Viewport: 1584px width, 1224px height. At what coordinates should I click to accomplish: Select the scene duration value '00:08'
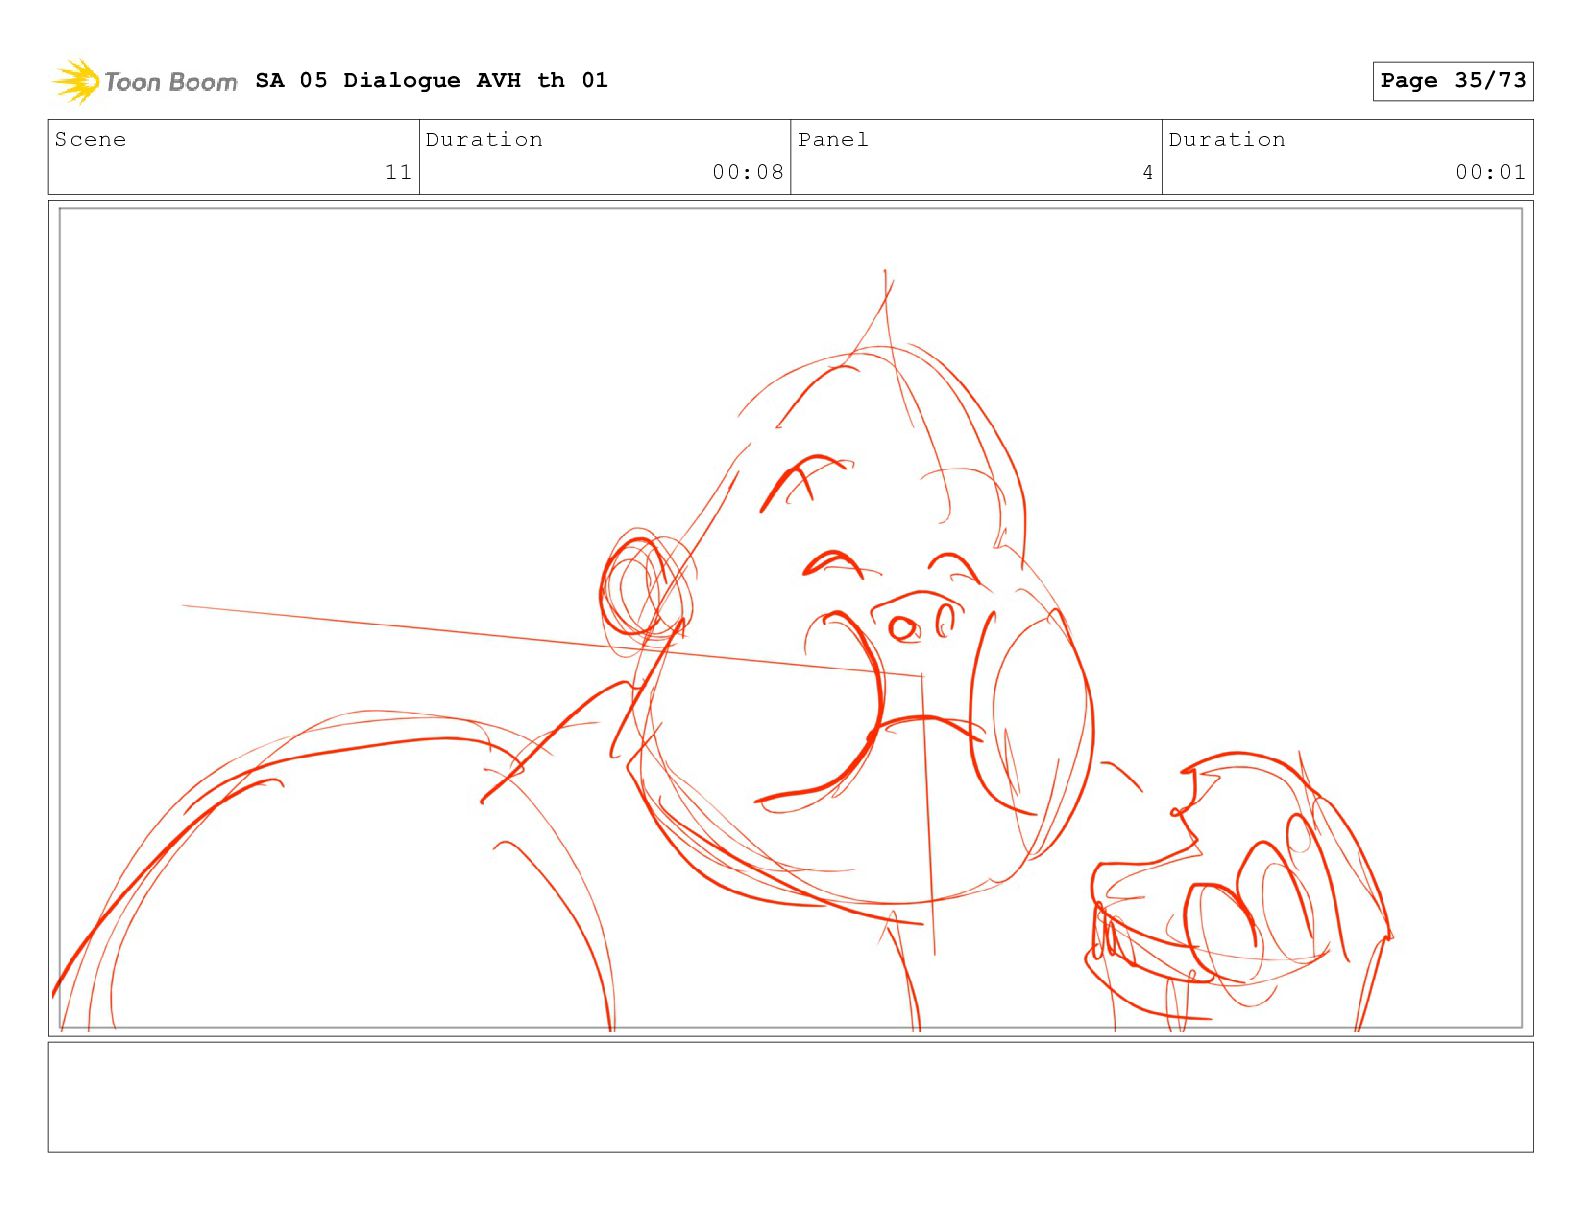point(747,172)
